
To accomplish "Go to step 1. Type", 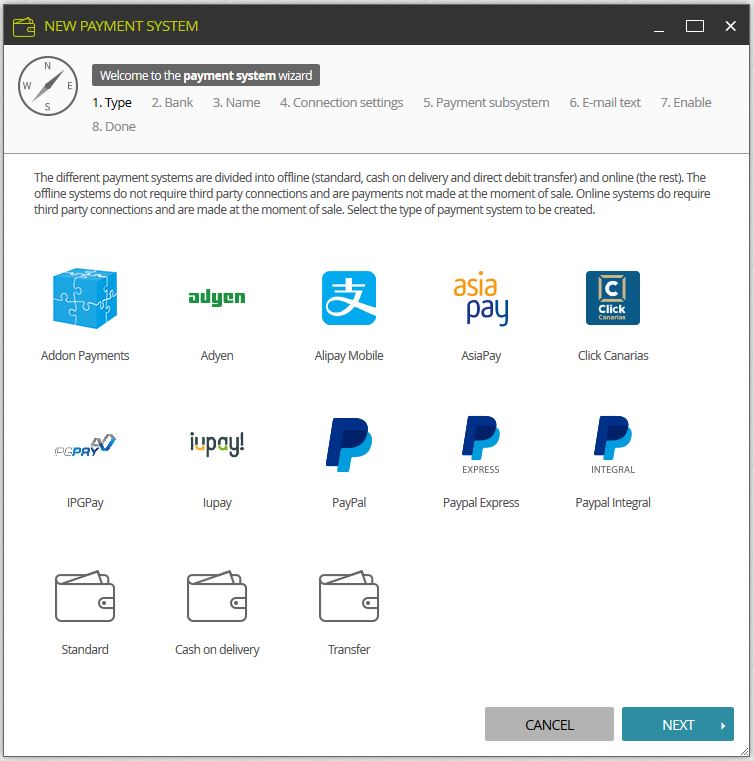I will (112, 102).
